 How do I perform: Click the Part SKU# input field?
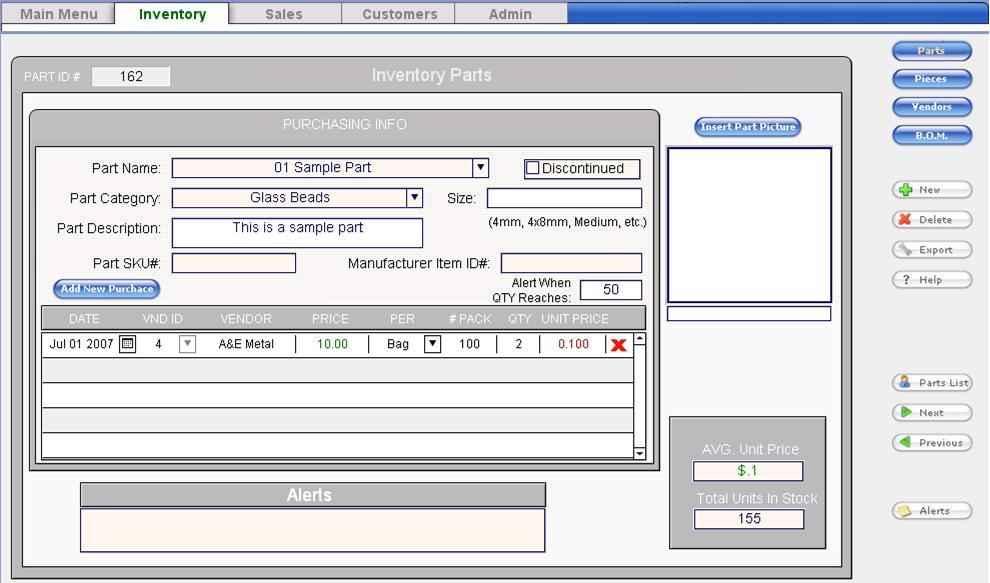pos(234,263)
